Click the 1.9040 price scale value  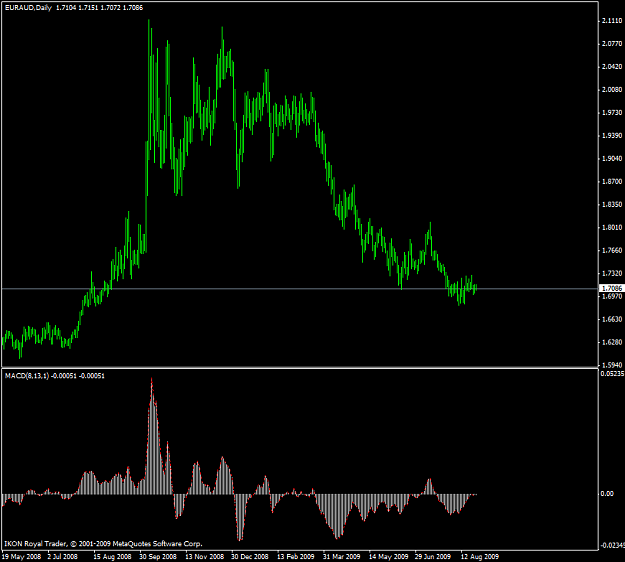coord(612,159)
